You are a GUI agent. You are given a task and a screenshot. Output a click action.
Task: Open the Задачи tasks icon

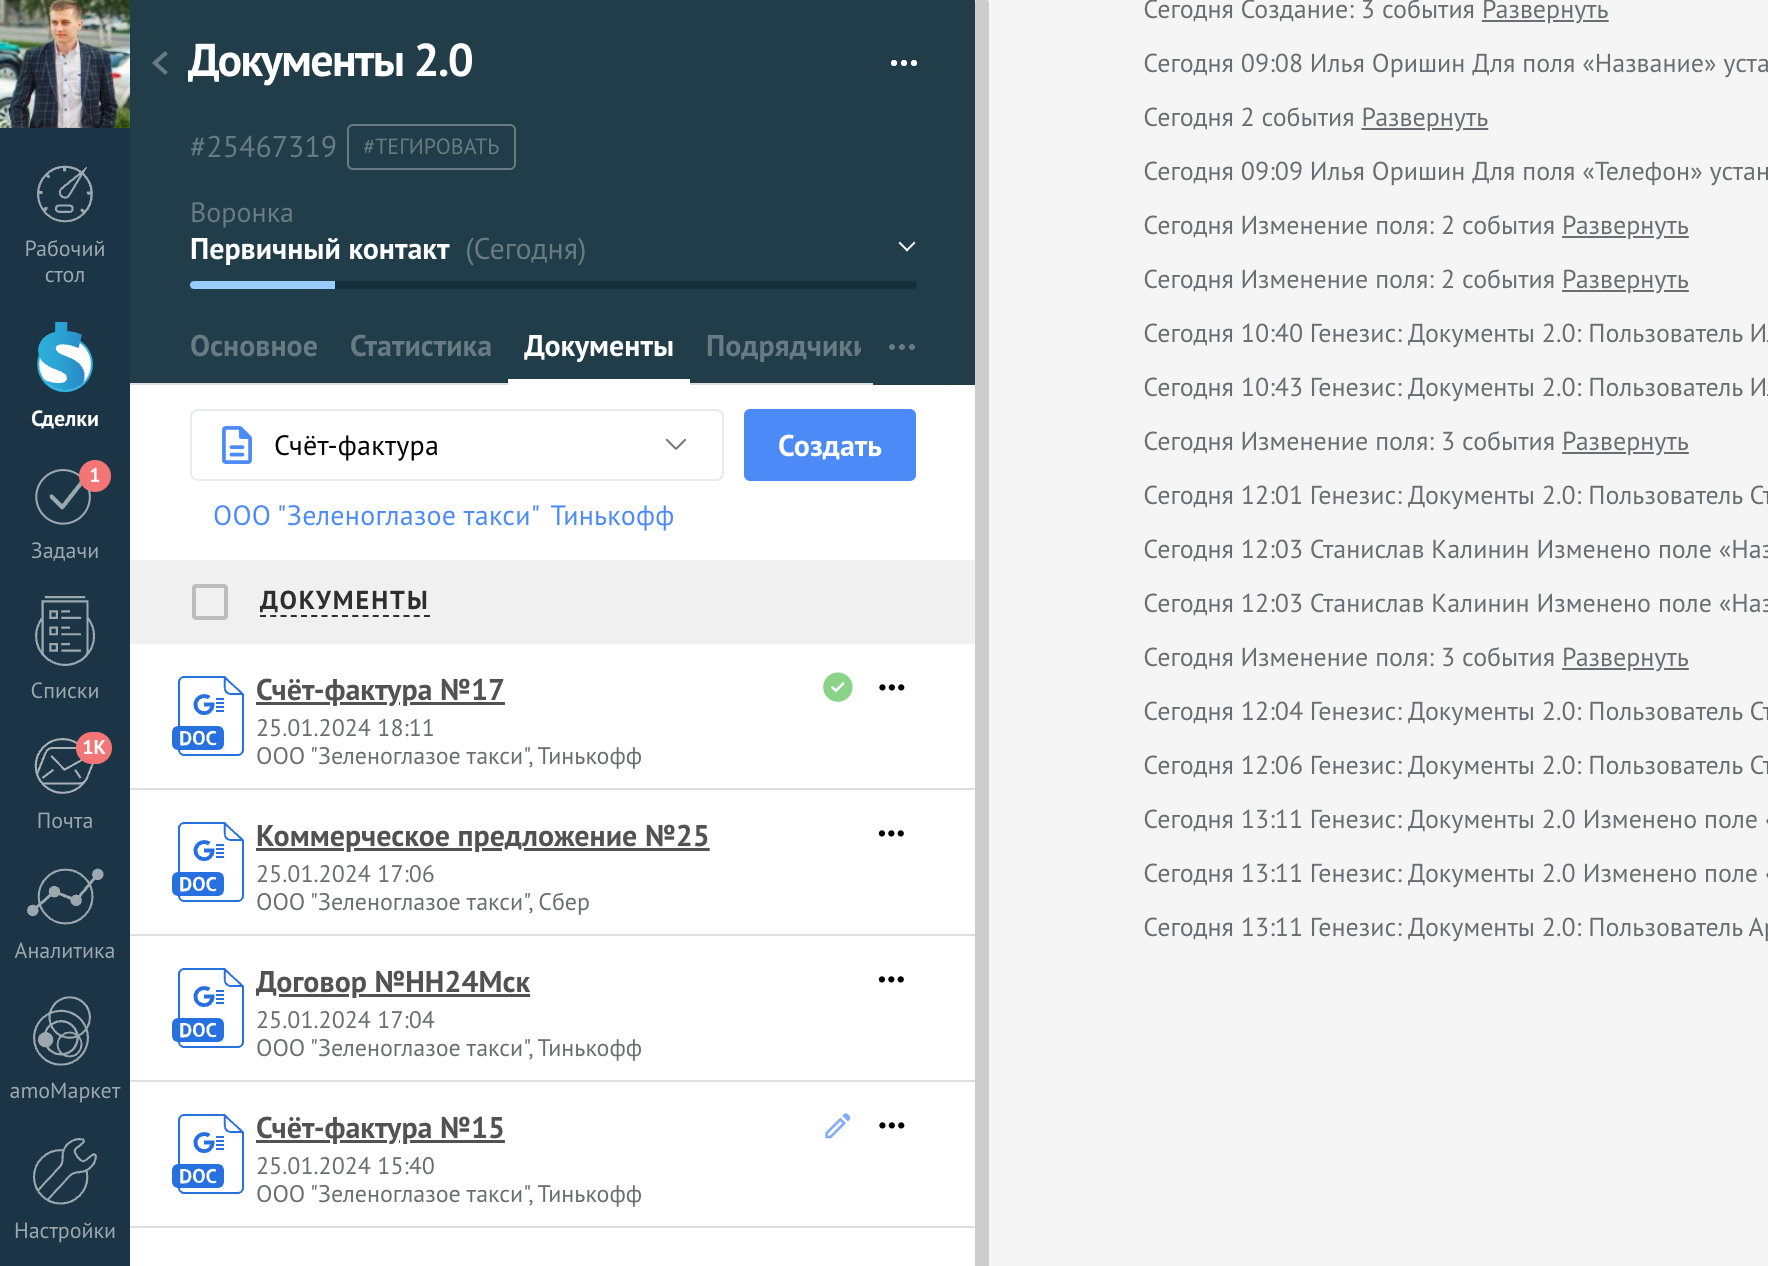point(64,497)
